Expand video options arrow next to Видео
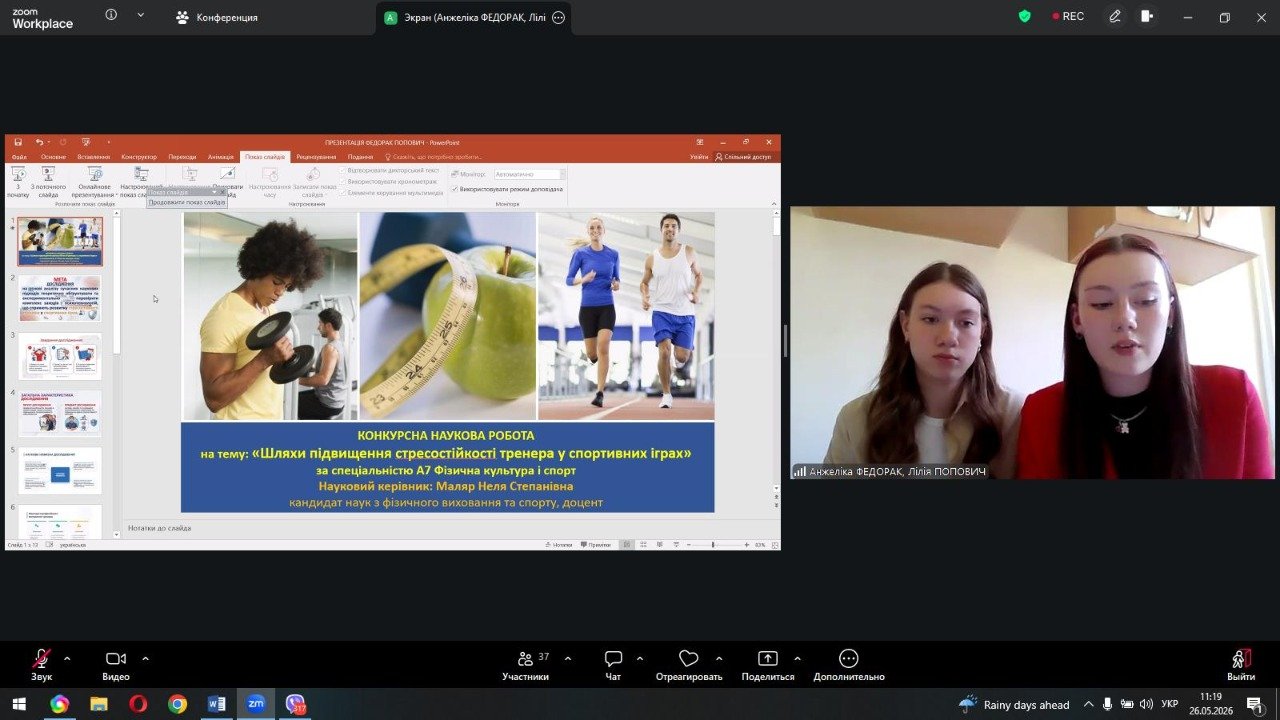The width and height of the screenshot is (1280, 720). [145, 659]
